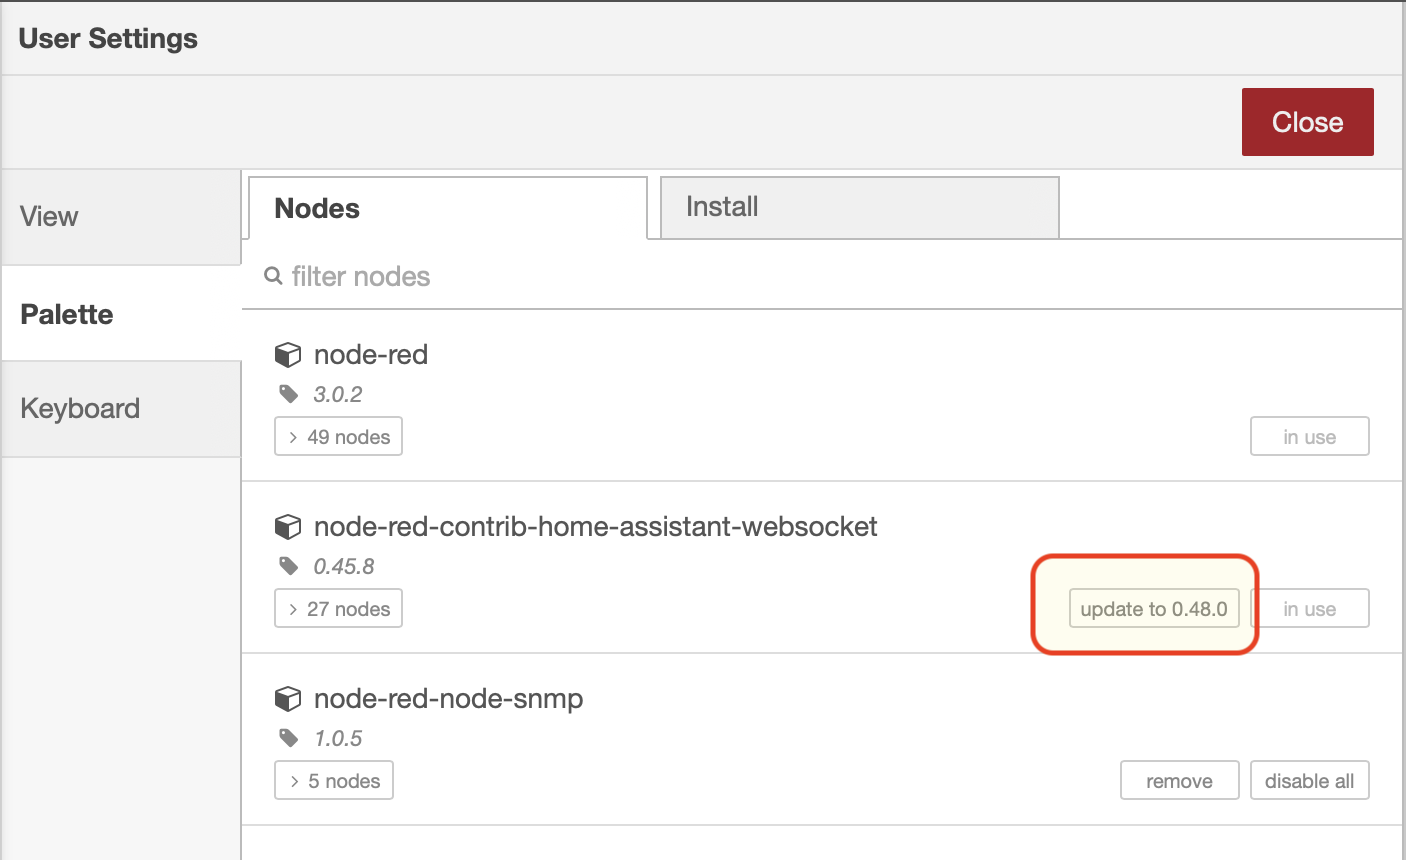Click the version 0.45.8 label
The width and height of the screenshot is (1406, 860).
[x=344, y=566]
